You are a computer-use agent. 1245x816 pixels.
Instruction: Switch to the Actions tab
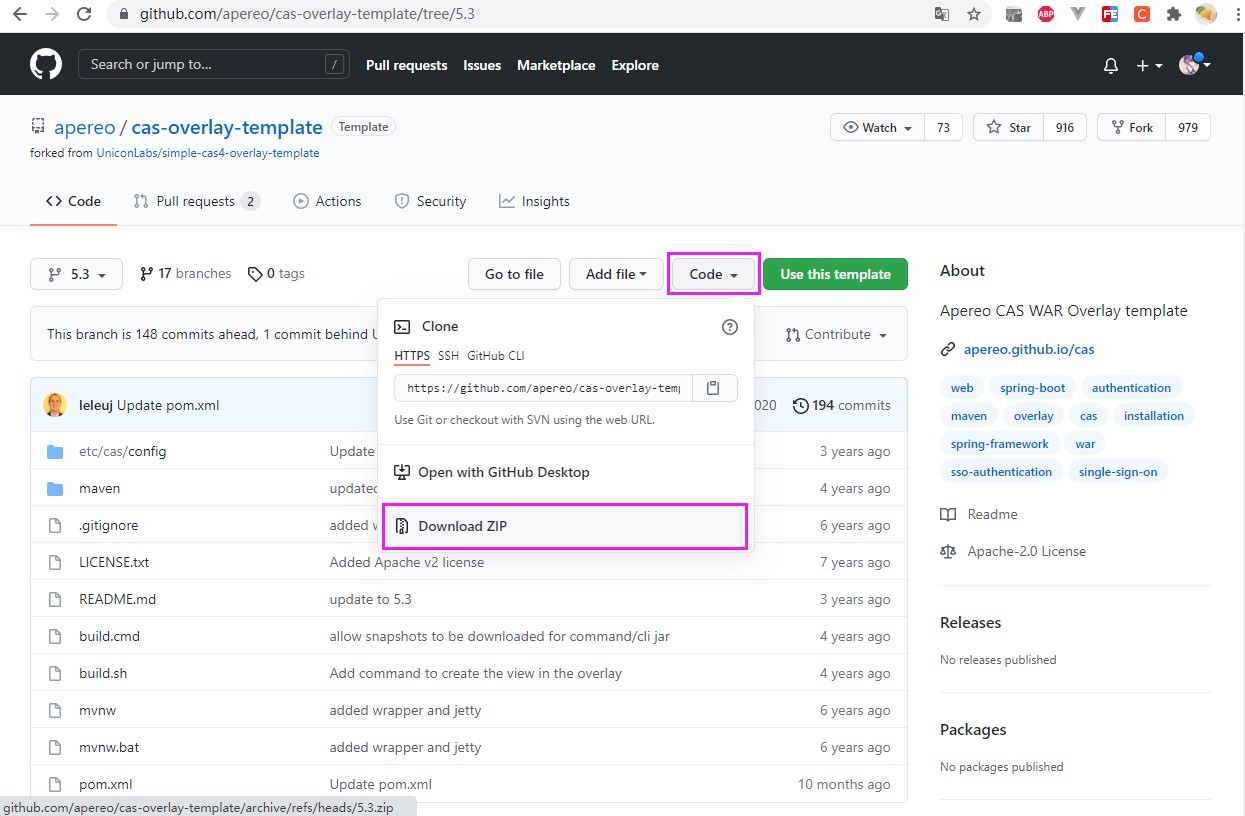(327, 201)
